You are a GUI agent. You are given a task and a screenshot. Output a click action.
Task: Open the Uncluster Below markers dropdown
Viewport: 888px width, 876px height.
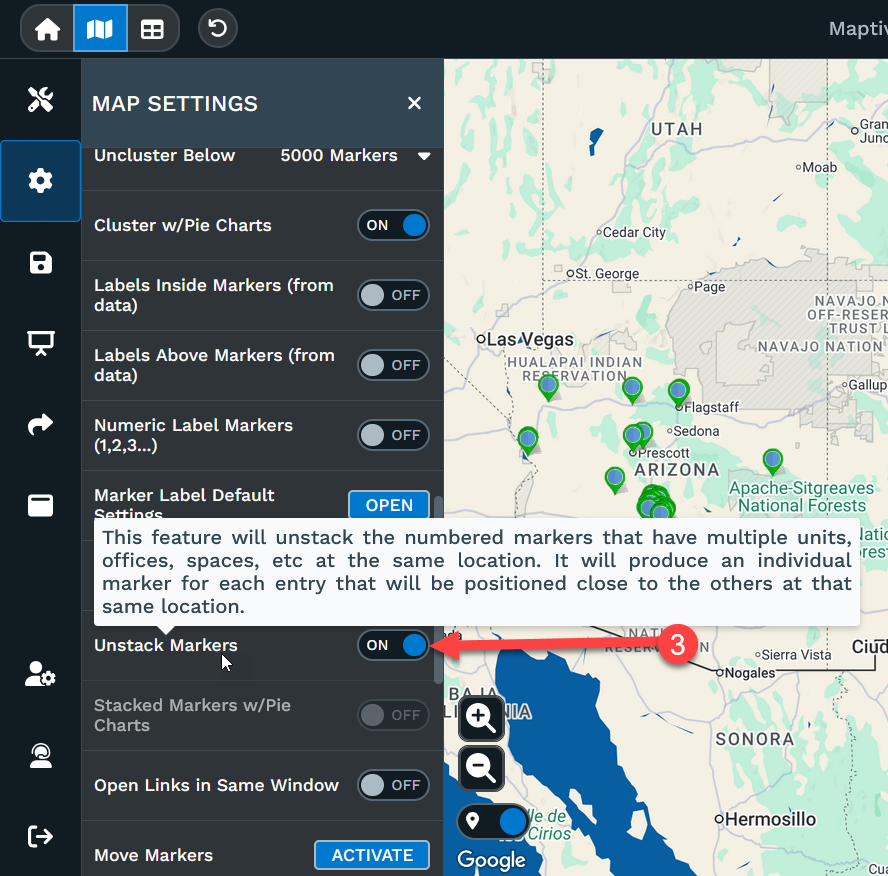356,155
